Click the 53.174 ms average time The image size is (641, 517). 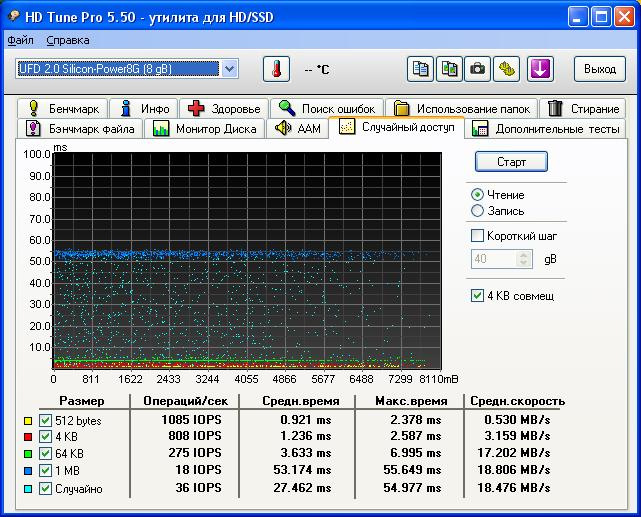click(x=303, y=470)
